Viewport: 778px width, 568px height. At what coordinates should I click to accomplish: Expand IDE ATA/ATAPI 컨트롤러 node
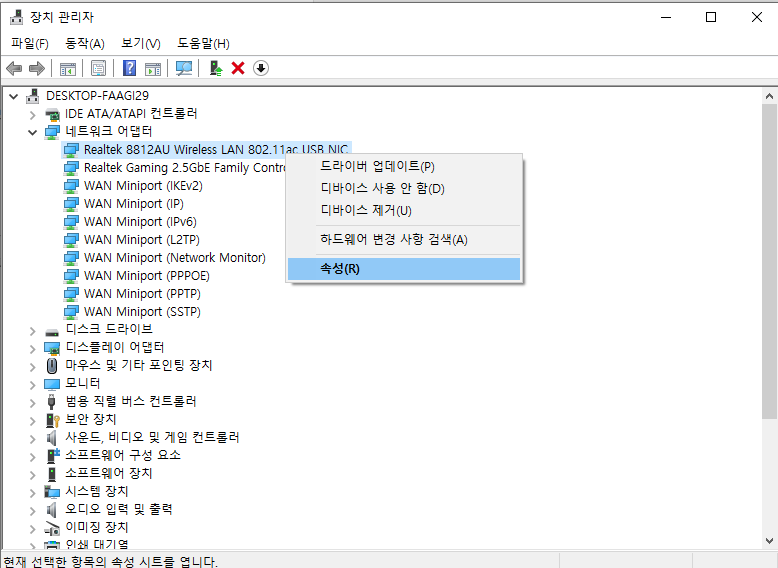(33, 115)
